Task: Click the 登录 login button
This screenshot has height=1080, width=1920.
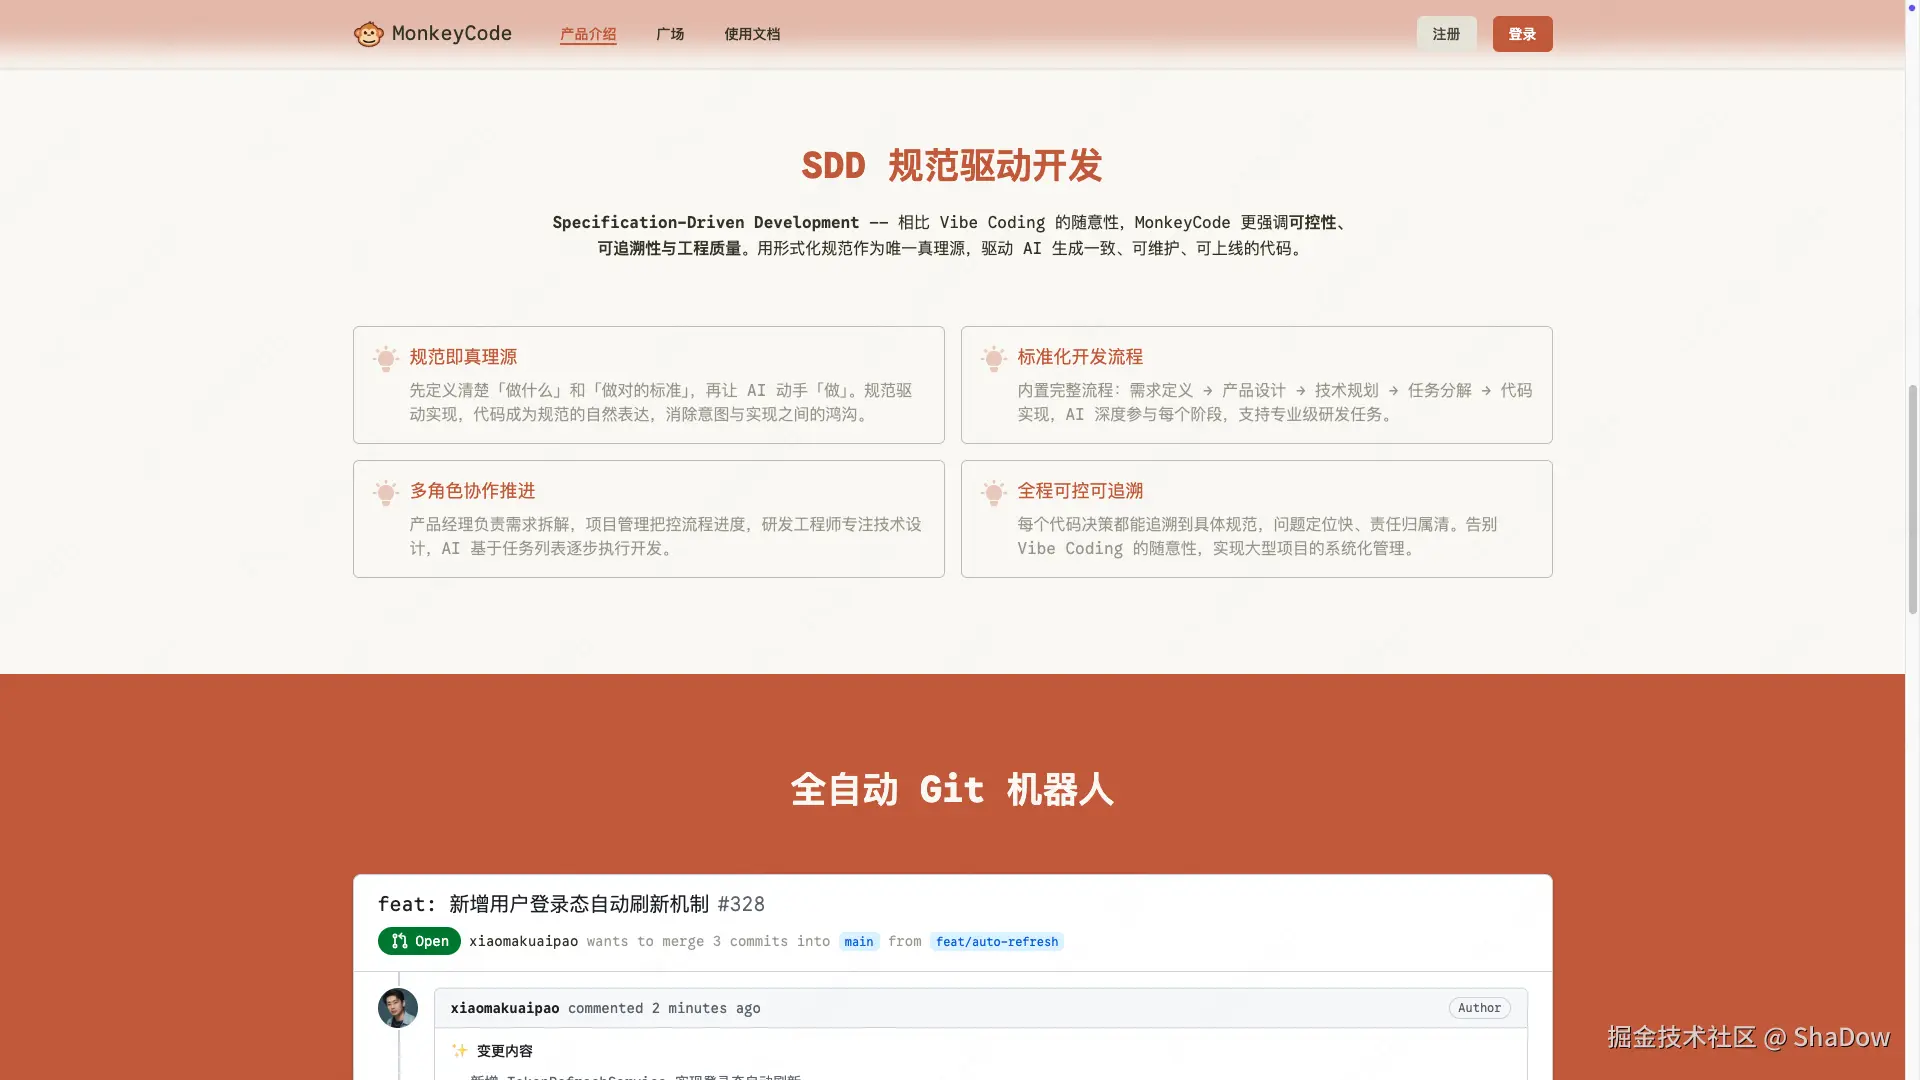Action: (x=1521, y=33)
